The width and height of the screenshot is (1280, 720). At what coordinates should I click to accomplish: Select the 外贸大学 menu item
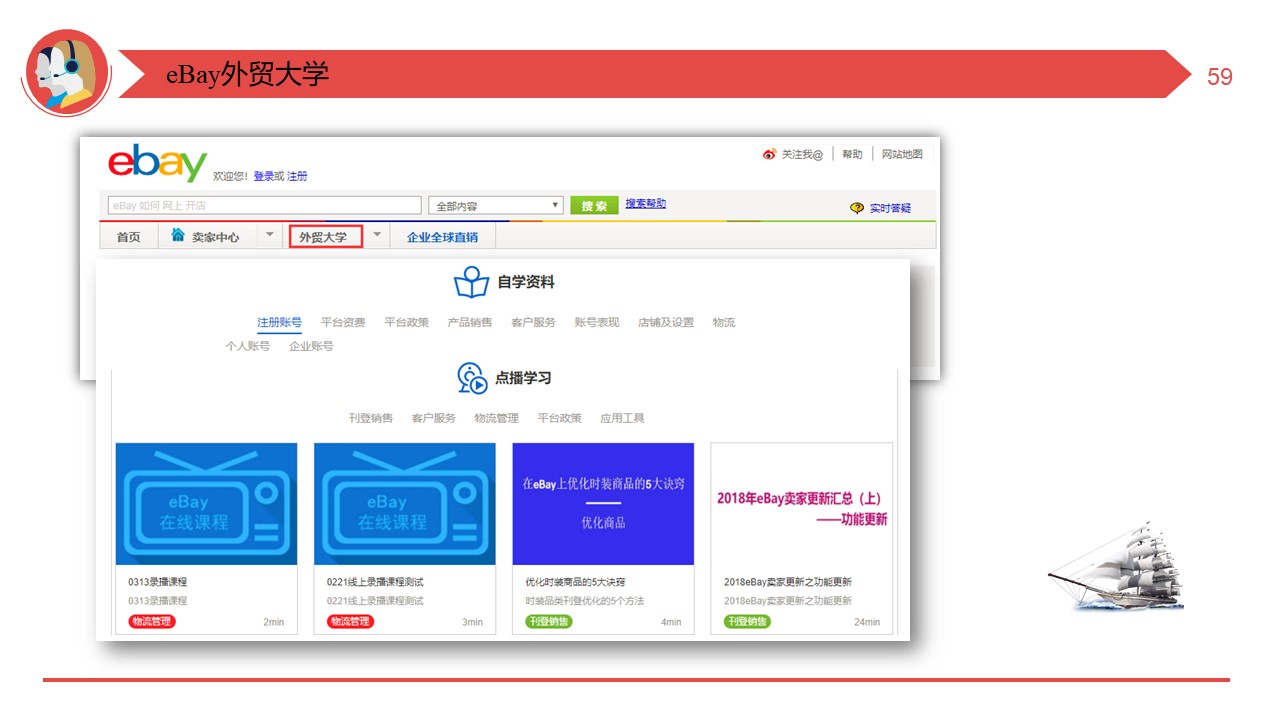coord(324,237)
